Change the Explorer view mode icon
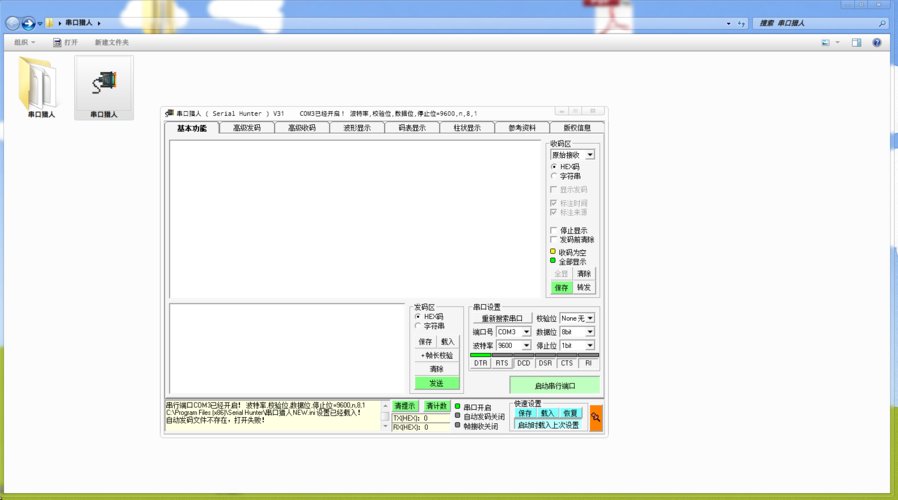 click(826, 42)
